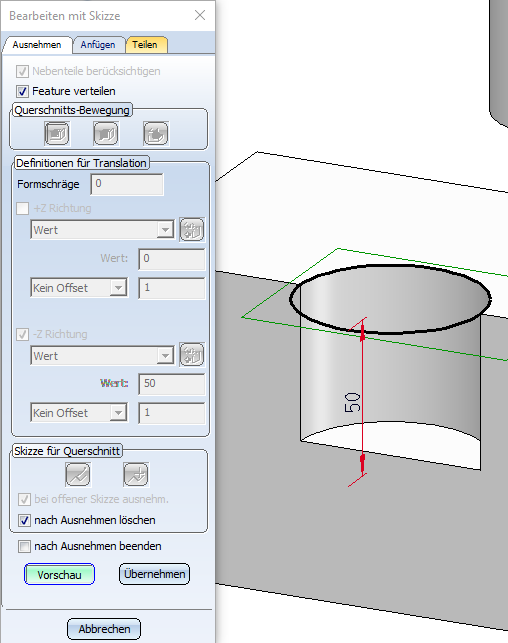Click the Übernehmen button
508x643 pixels.
click(155, 574)
